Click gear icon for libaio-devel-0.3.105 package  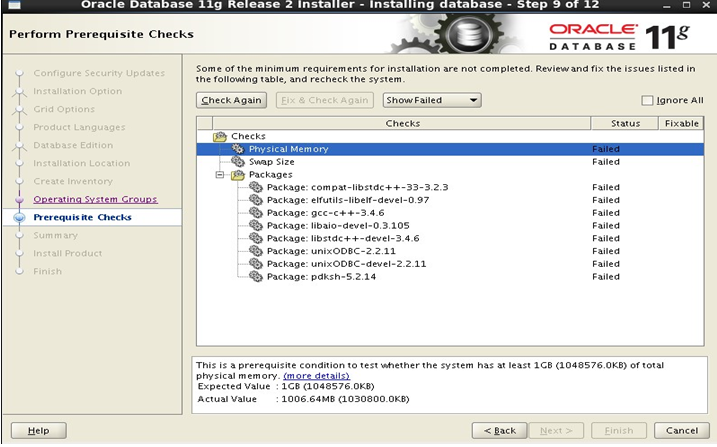pos(256,225)
